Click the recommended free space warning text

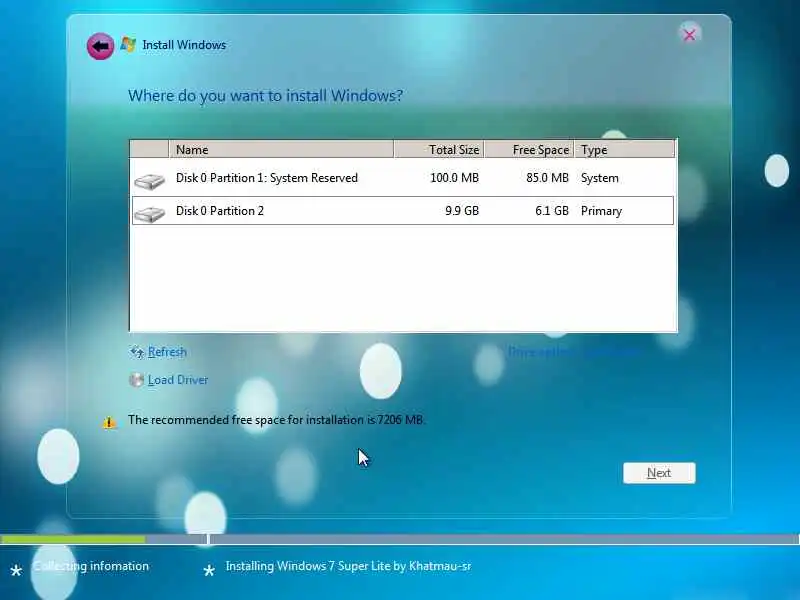(x=276, y=420)
